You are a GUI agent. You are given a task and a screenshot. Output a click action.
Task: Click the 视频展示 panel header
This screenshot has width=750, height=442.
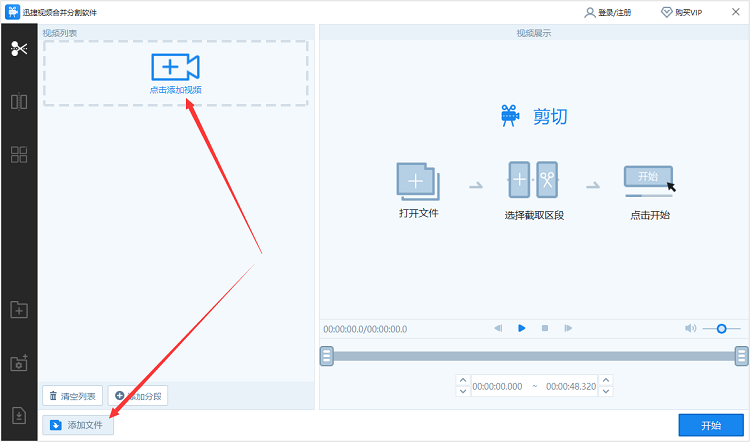(x=534, y=33)
